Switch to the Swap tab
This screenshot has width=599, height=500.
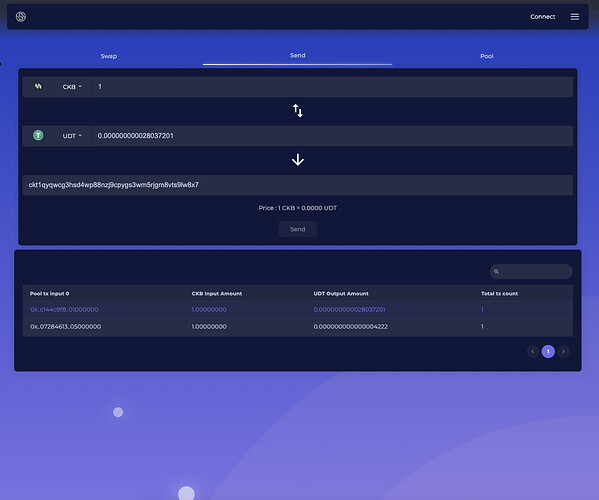point(108,56)
